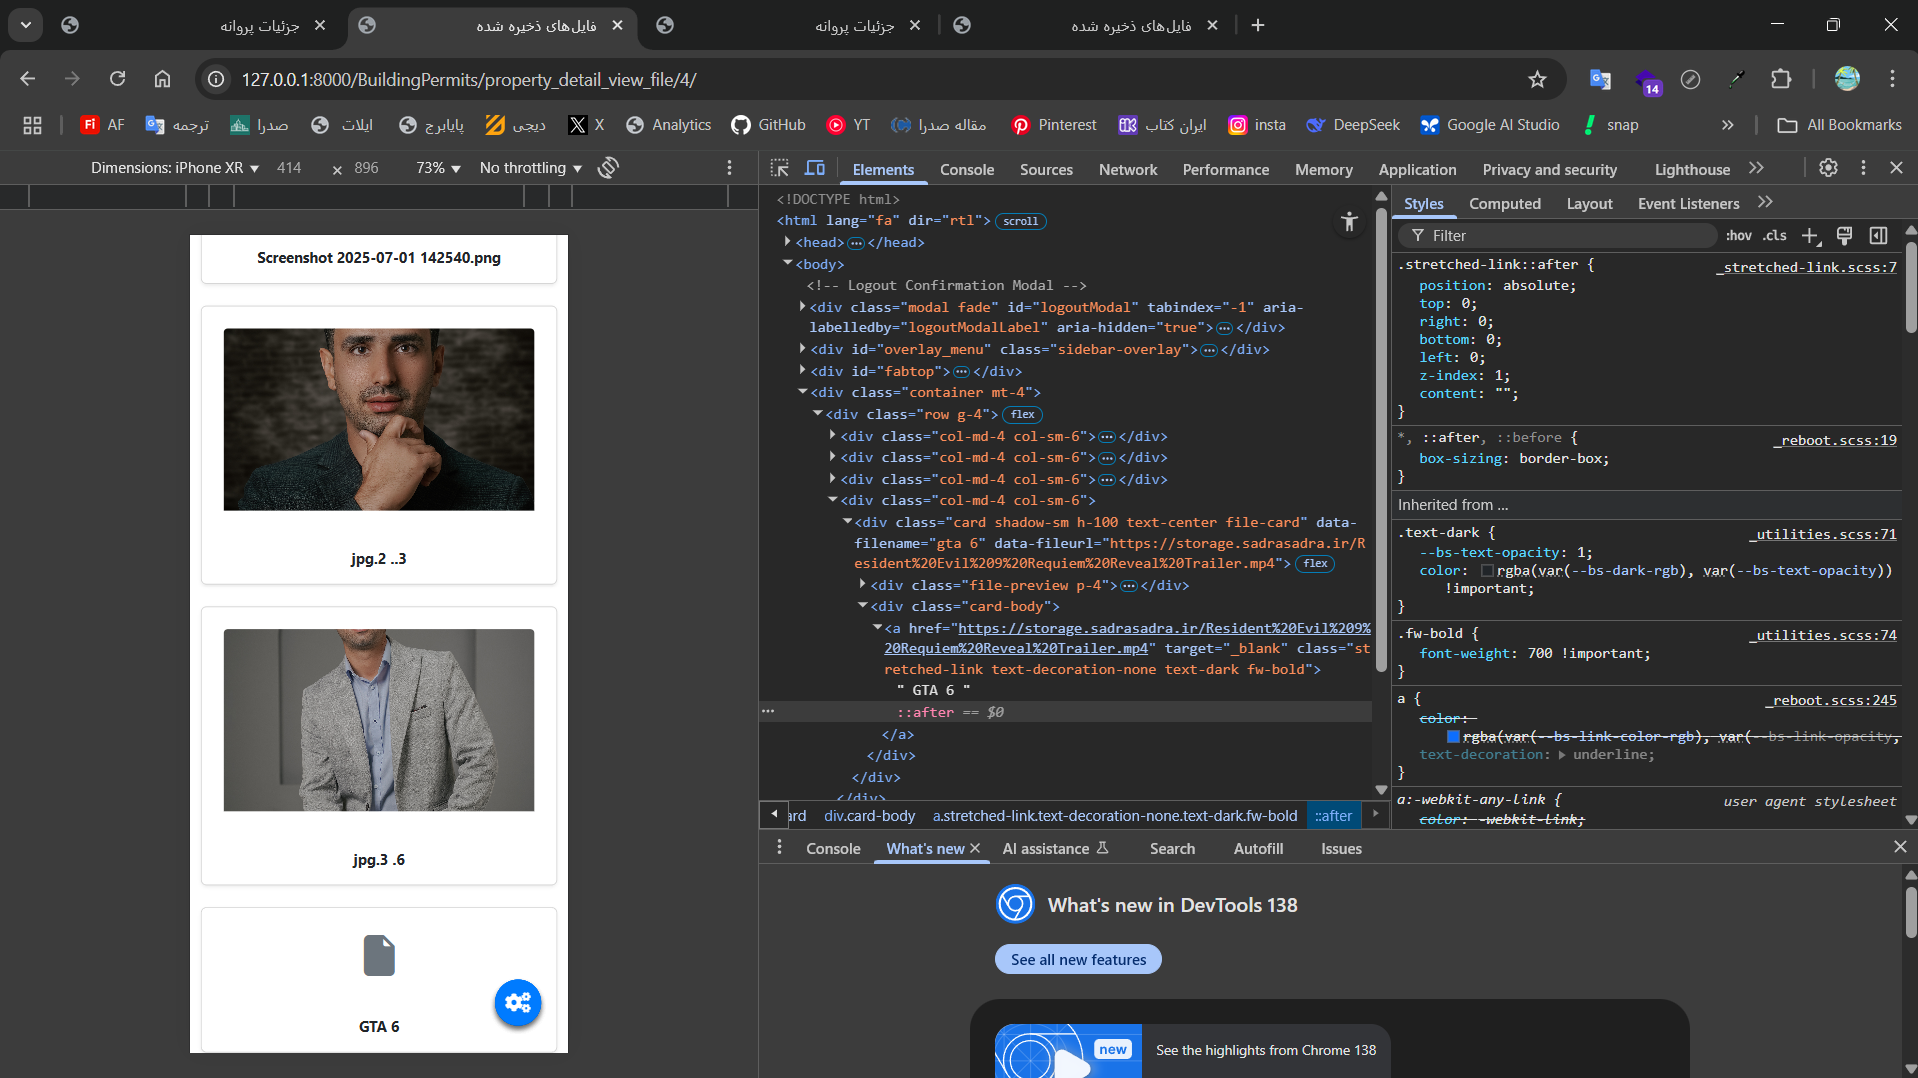
Task: Click the inspect element picker icon
Action: tap(780, 168)
